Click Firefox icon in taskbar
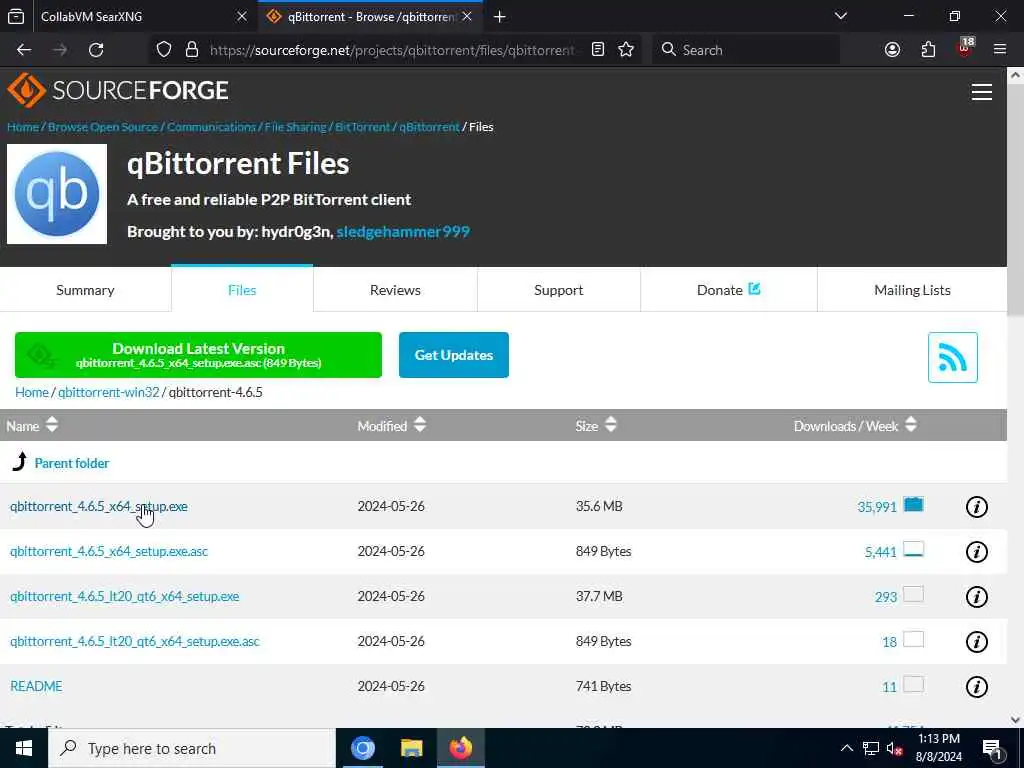Viewport: 1024px width, 768px height. click(460, 748)
